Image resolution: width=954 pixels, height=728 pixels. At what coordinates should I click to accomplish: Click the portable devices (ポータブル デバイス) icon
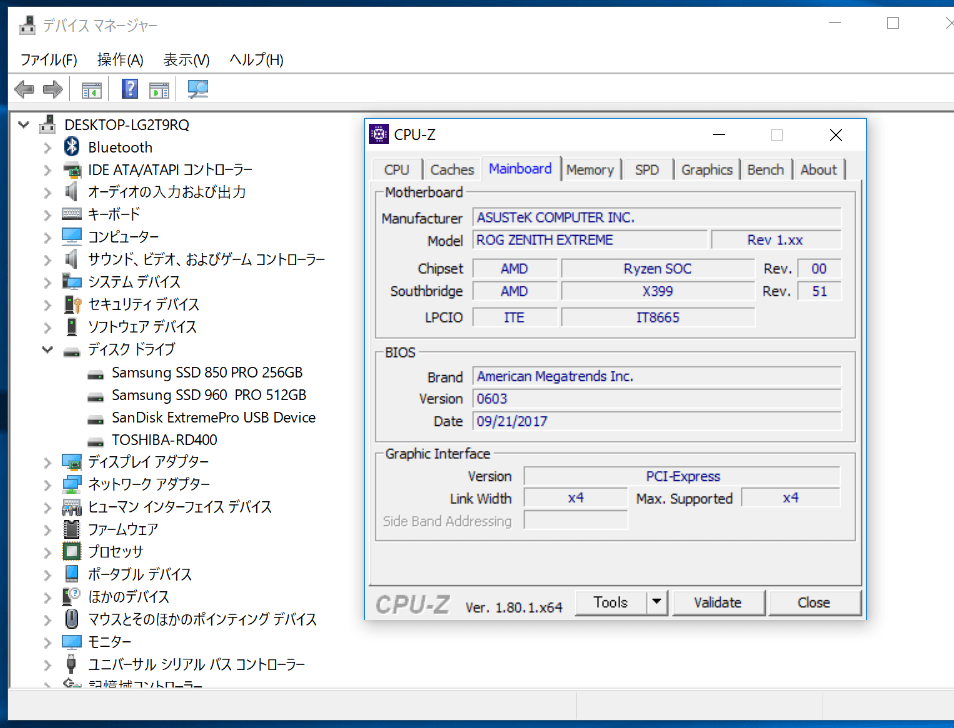pyautogui.click(x=72, y=574)
